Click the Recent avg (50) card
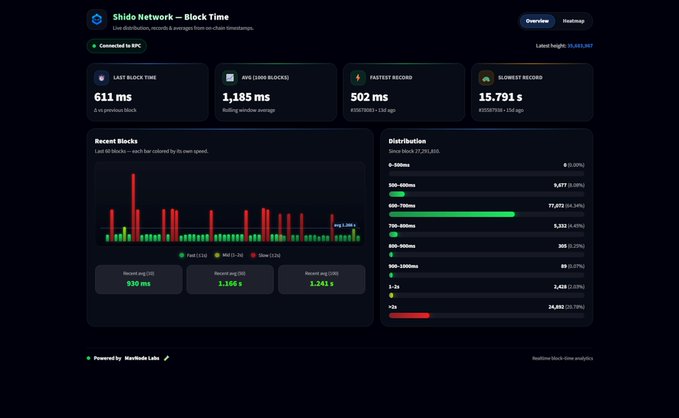The height and width of the screenshot is (418, 679). 230,279
